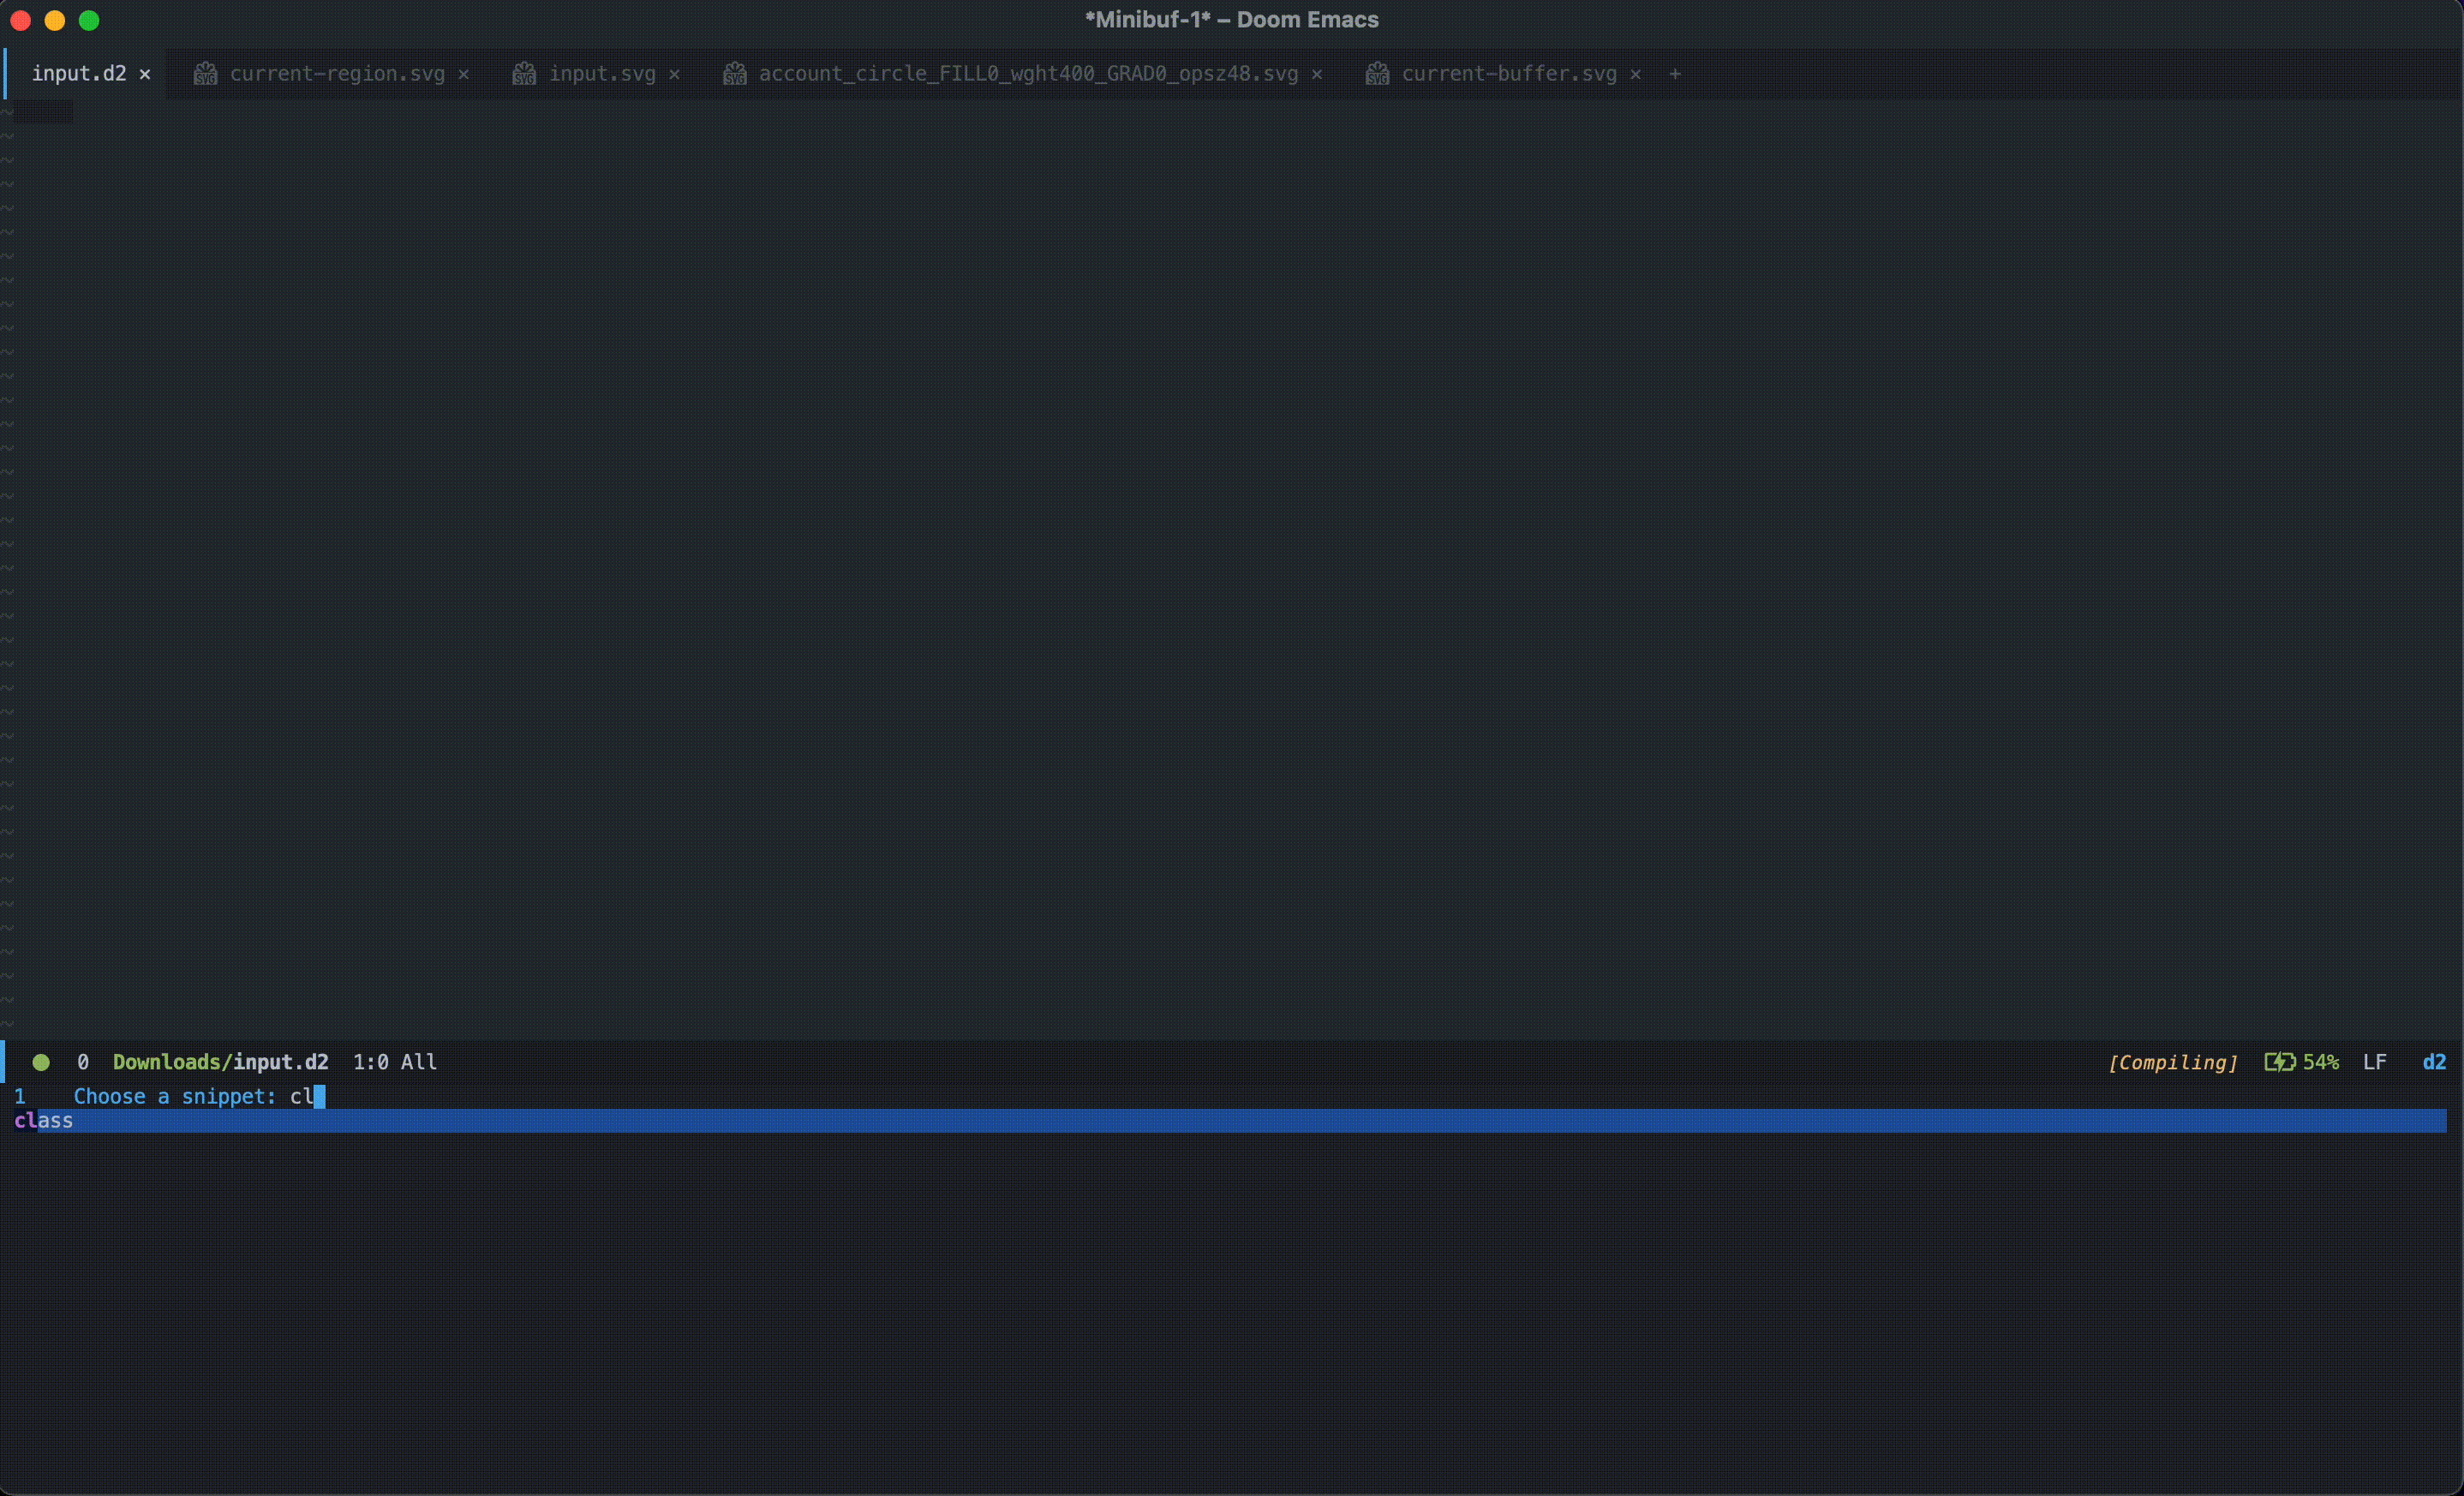Switch to the current-region.svg tab

pos(337,74)
